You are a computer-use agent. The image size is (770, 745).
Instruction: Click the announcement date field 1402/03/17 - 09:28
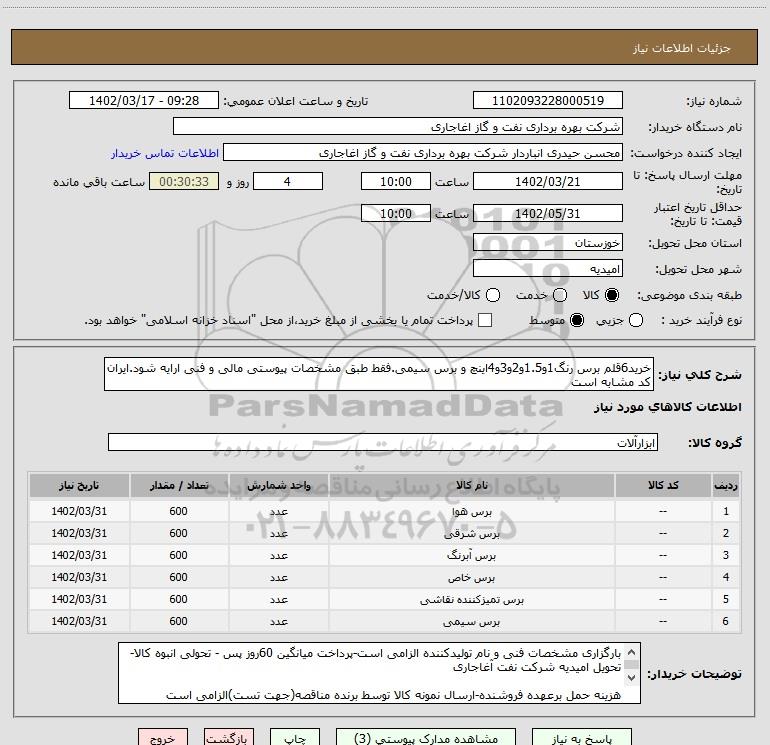pyautogui.click(x=144, y=101)
